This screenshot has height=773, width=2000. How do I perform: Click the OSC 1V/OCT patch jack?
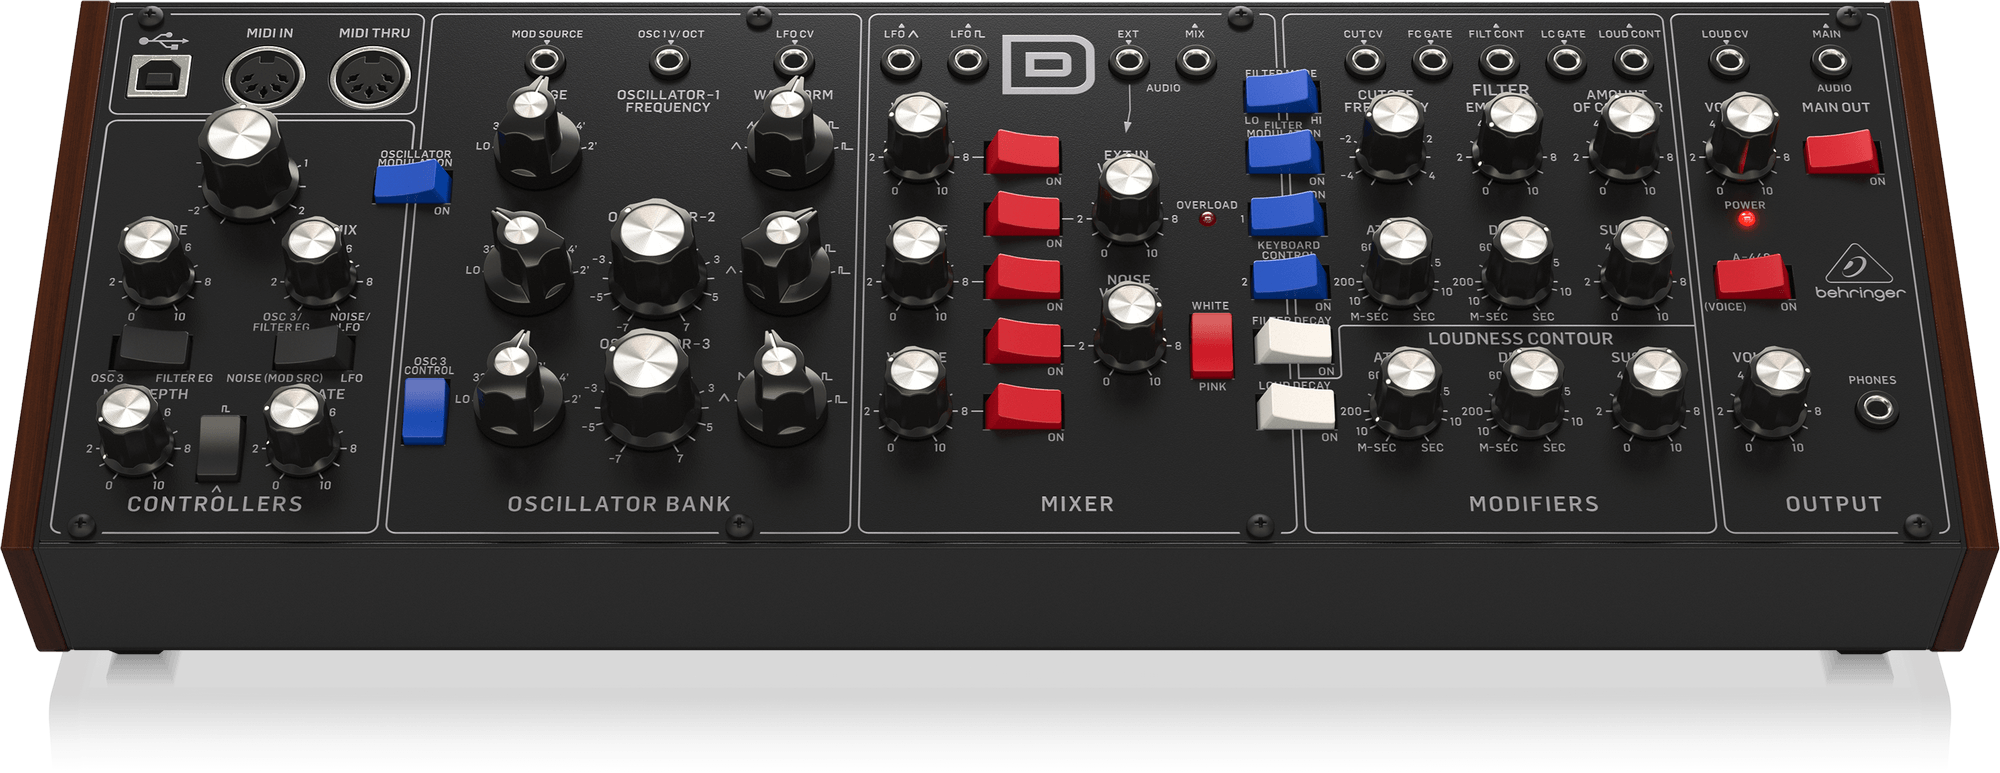coord(669,62)
